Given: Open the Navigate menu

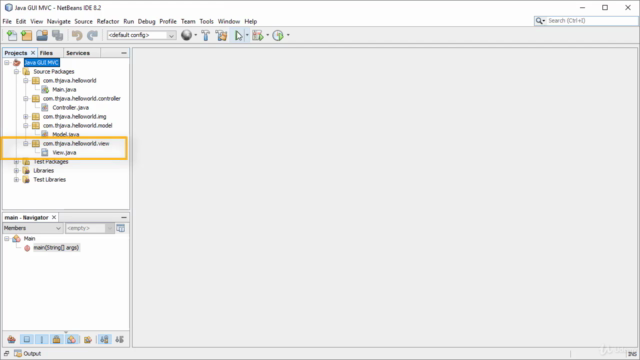Looking at the screenshot, I should coord(58,21).
